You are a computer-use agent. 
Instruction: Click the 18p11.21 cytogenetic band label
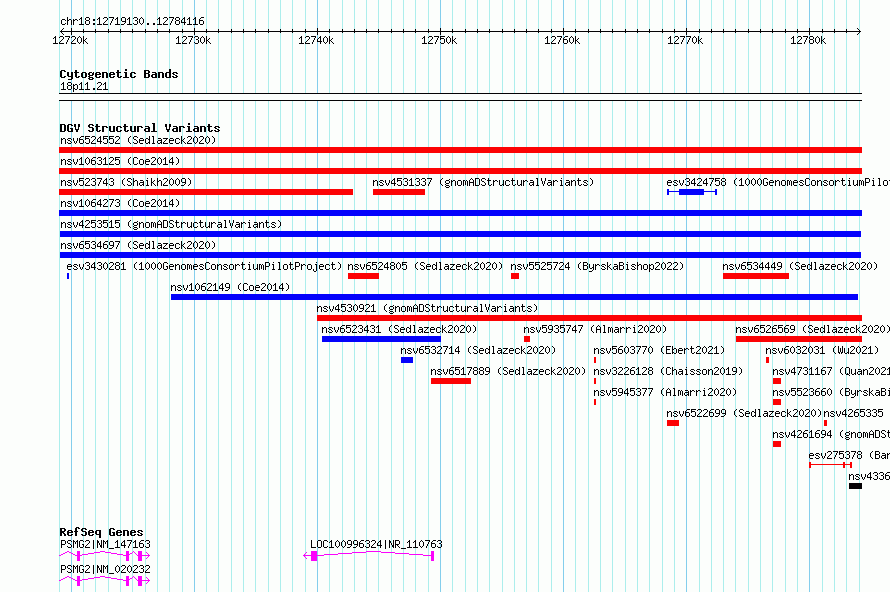click(x=84, y=86)
